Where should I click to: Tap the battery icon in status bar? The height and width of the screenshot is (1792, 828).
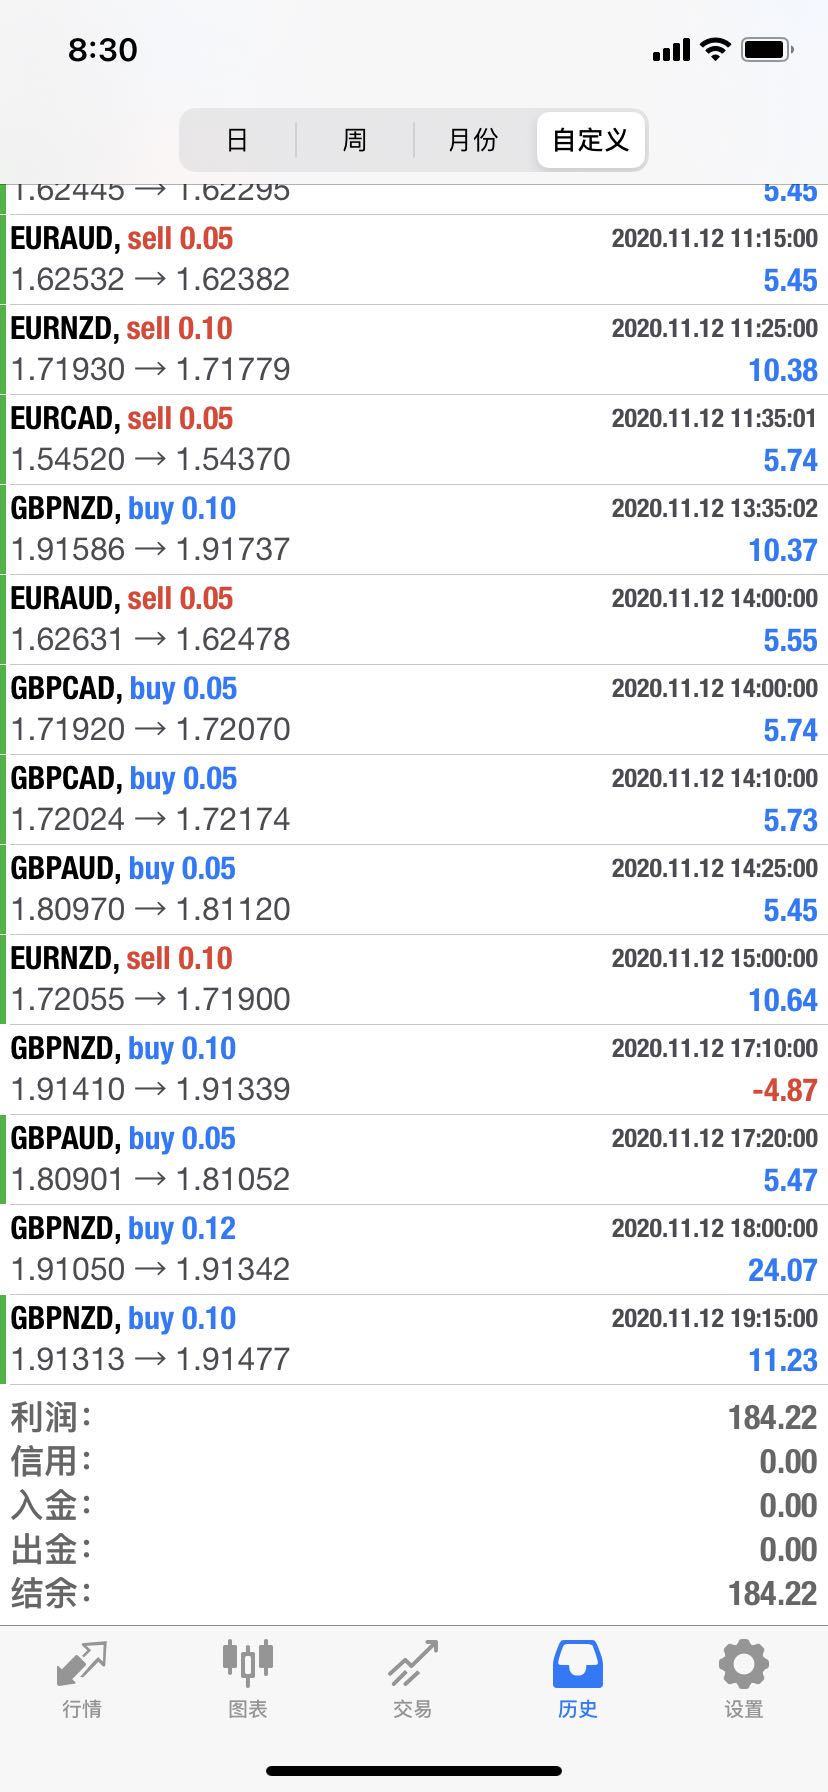point(767,50)
